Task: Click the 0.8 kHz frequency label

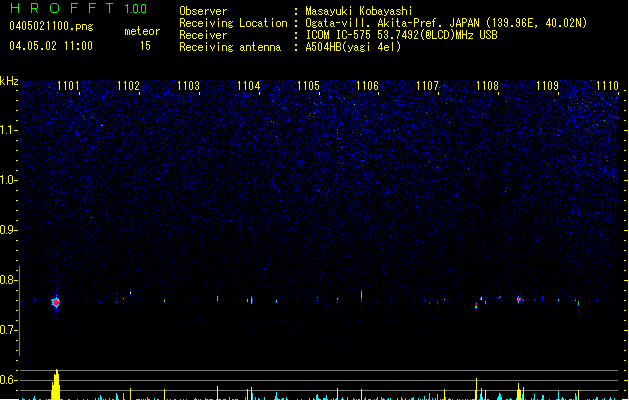Action: pos(8,280)
